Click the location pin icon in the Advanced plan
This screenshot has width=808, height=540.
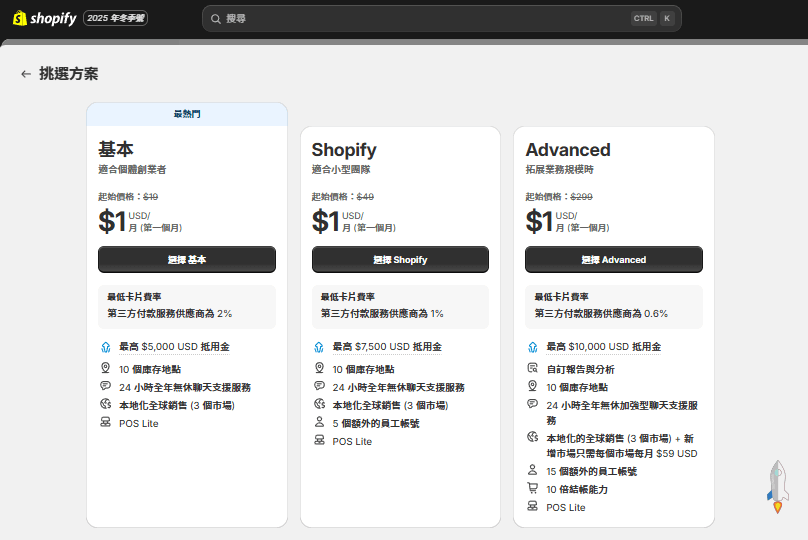point(533,386)
